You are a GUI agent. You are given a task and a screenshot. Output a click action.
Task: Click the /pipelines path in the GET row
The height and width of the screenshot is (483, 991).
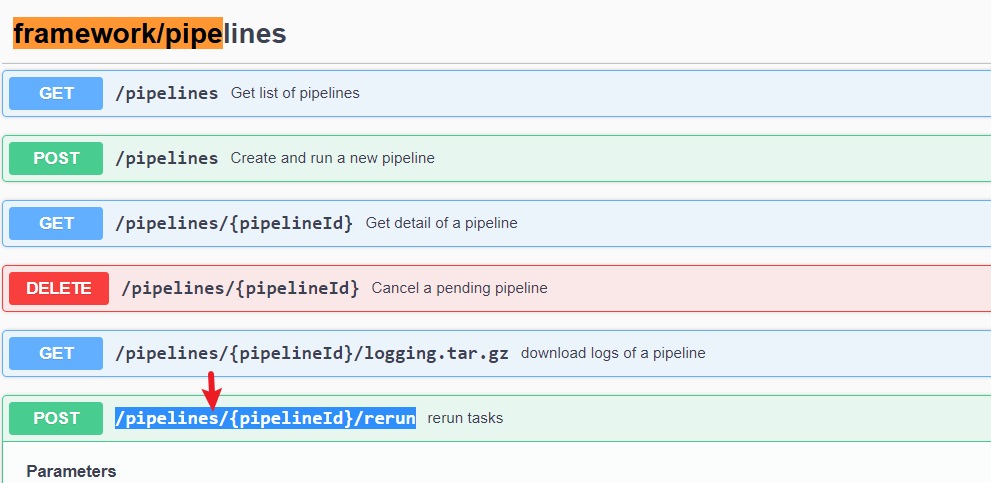point(167,93)
